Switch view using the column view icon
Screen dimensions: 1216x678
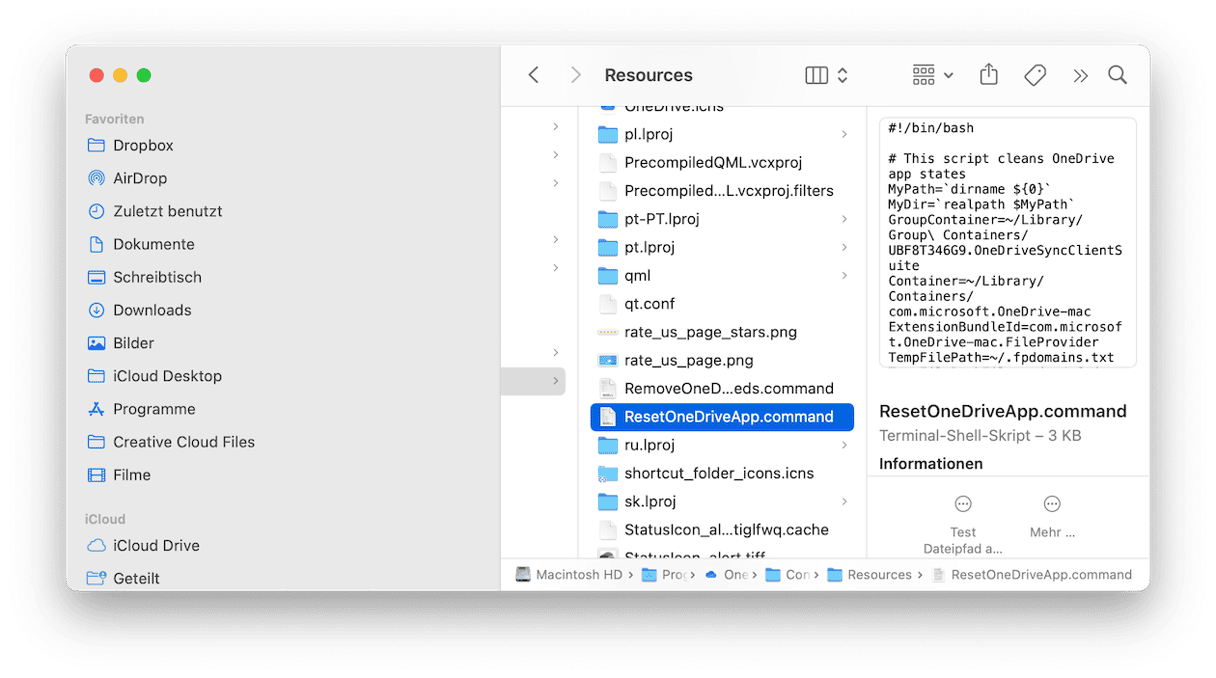tap(816, 75)
